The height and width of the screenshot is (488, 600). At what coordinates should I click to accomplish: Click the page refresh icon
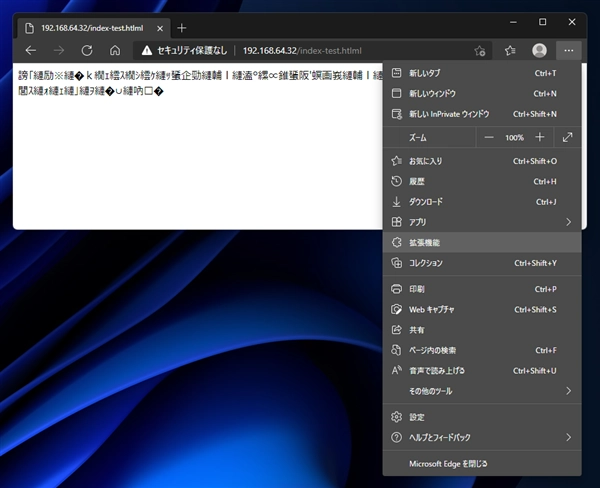tap(87, 50)
